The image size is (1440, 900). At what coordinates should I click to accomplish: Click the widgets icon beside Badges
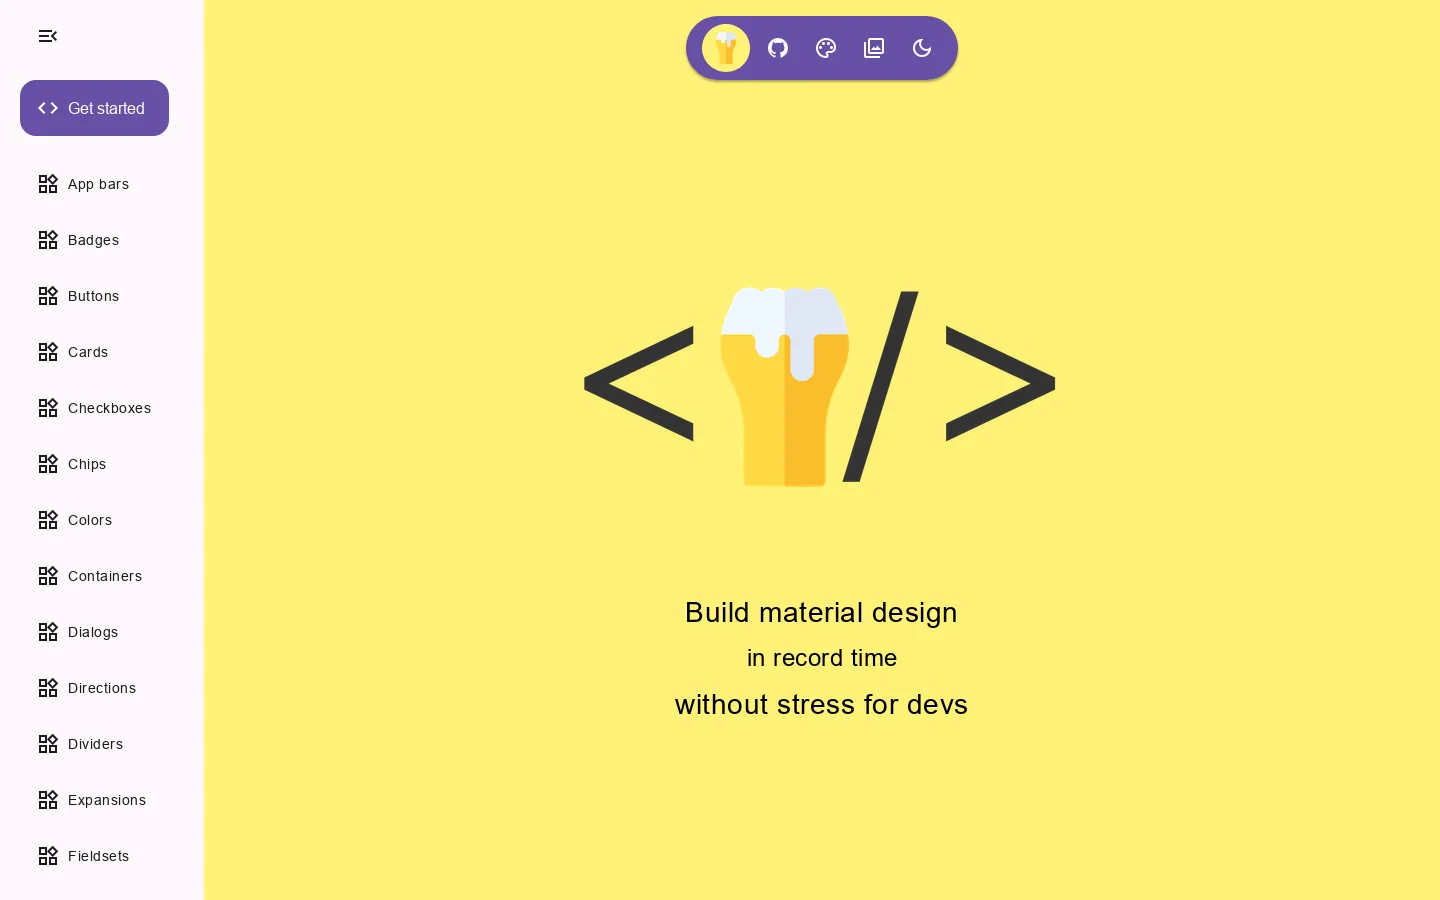pos(48,240)
